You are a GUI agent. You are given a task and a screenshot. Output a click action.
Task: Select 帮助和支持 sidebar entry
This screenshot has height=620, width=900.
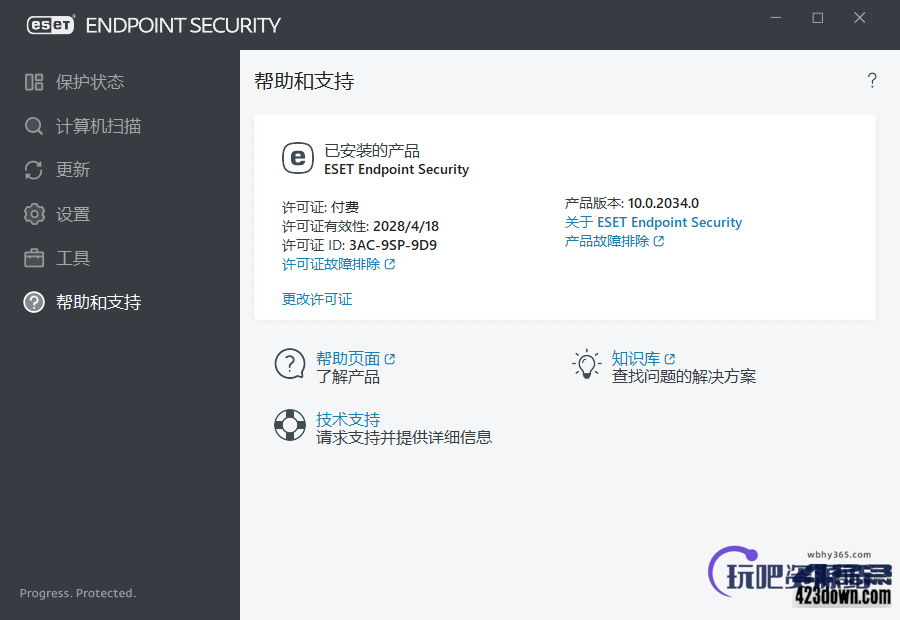click(98, 302)
